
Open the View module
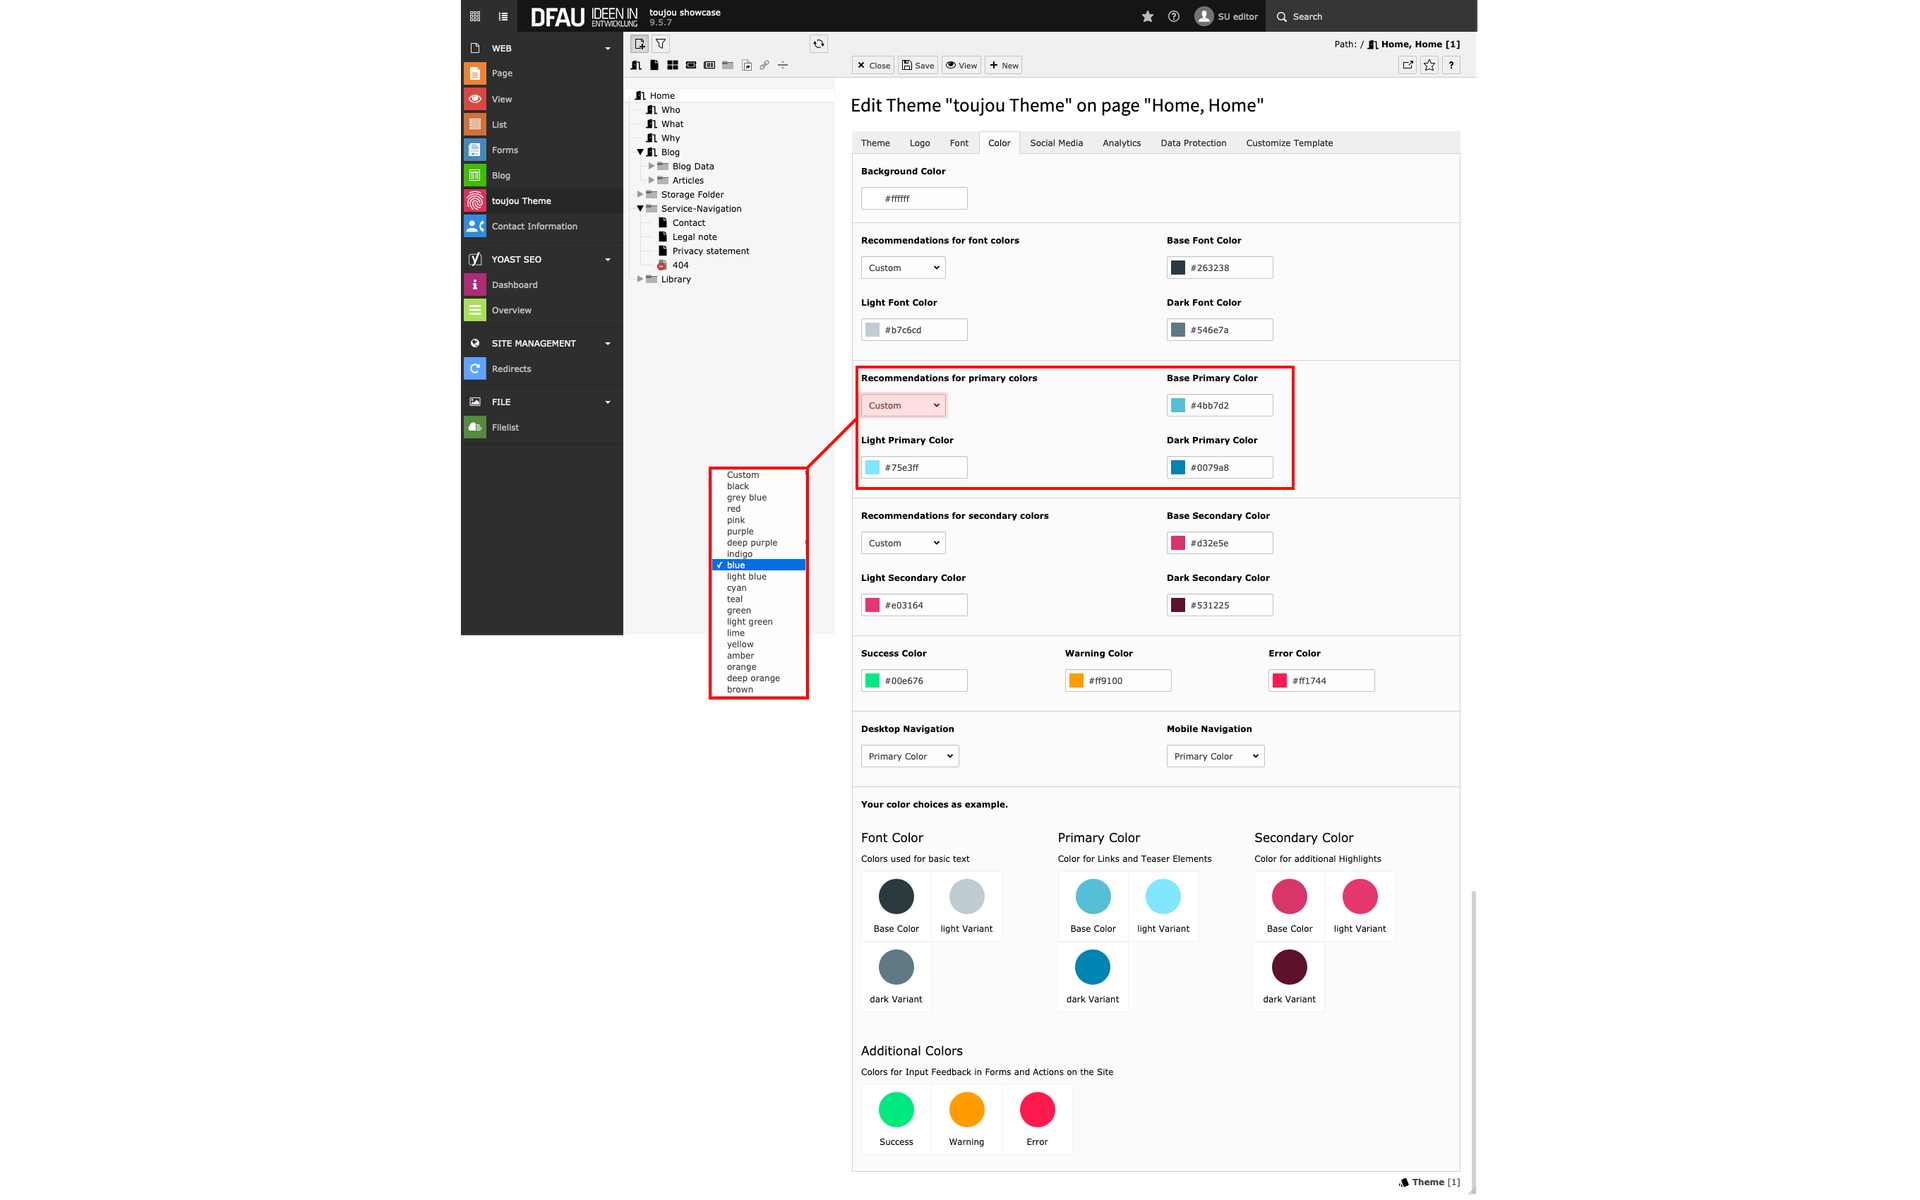542,99
